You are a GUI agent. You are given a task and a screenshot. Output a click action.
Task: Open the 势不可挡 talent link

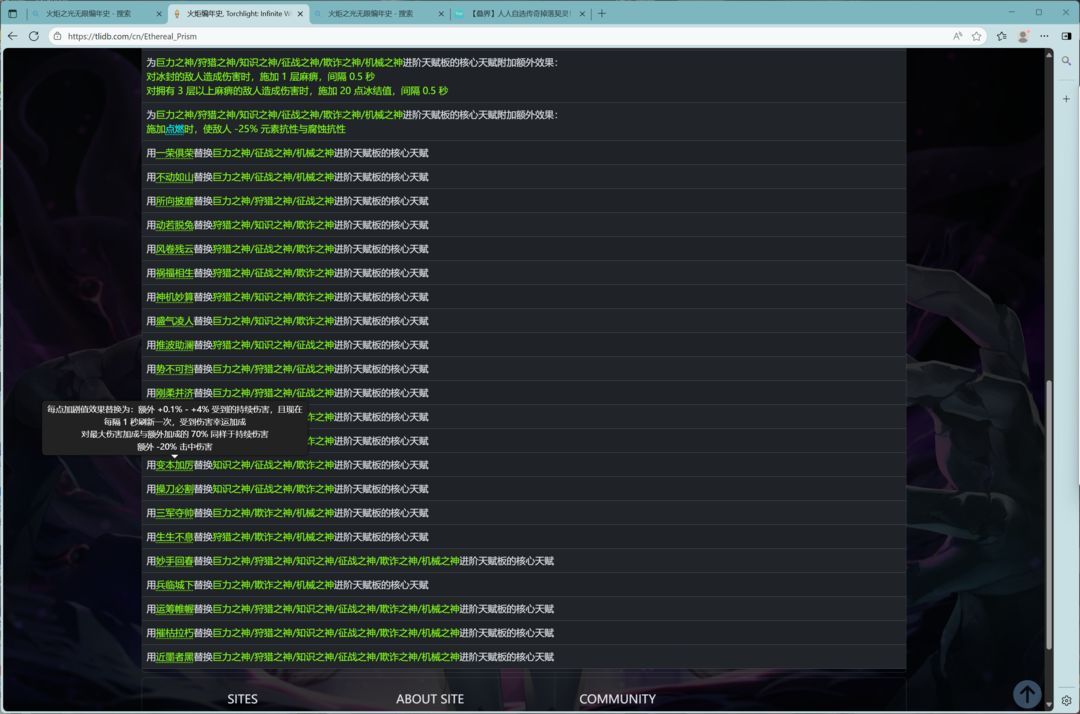click(x=174, y=369)
